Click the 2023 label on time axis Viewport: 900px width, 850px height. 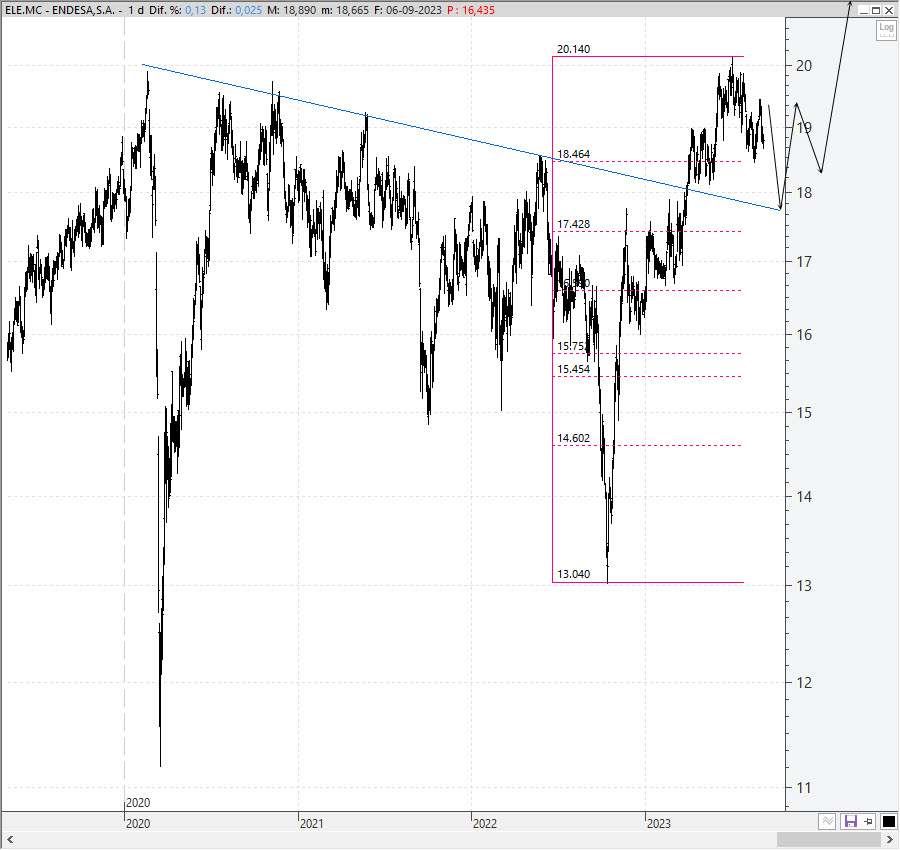[658, 824]
